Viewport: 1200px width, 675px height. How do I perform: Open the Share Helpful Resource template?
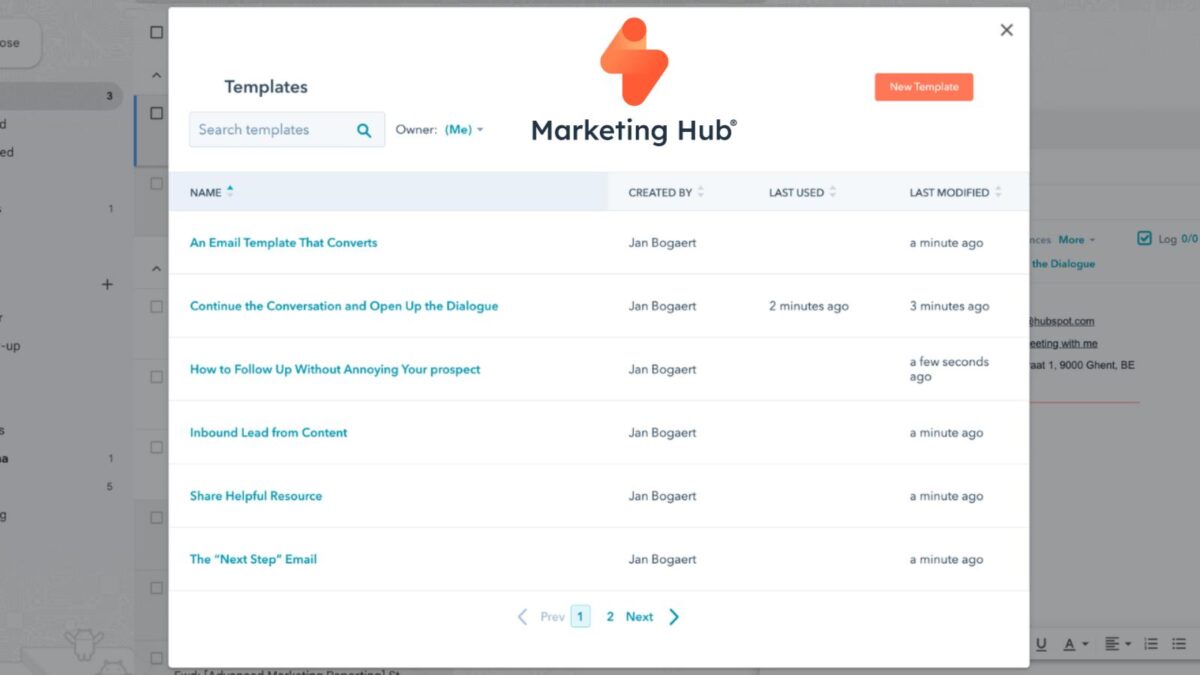(x=256, y=496)
